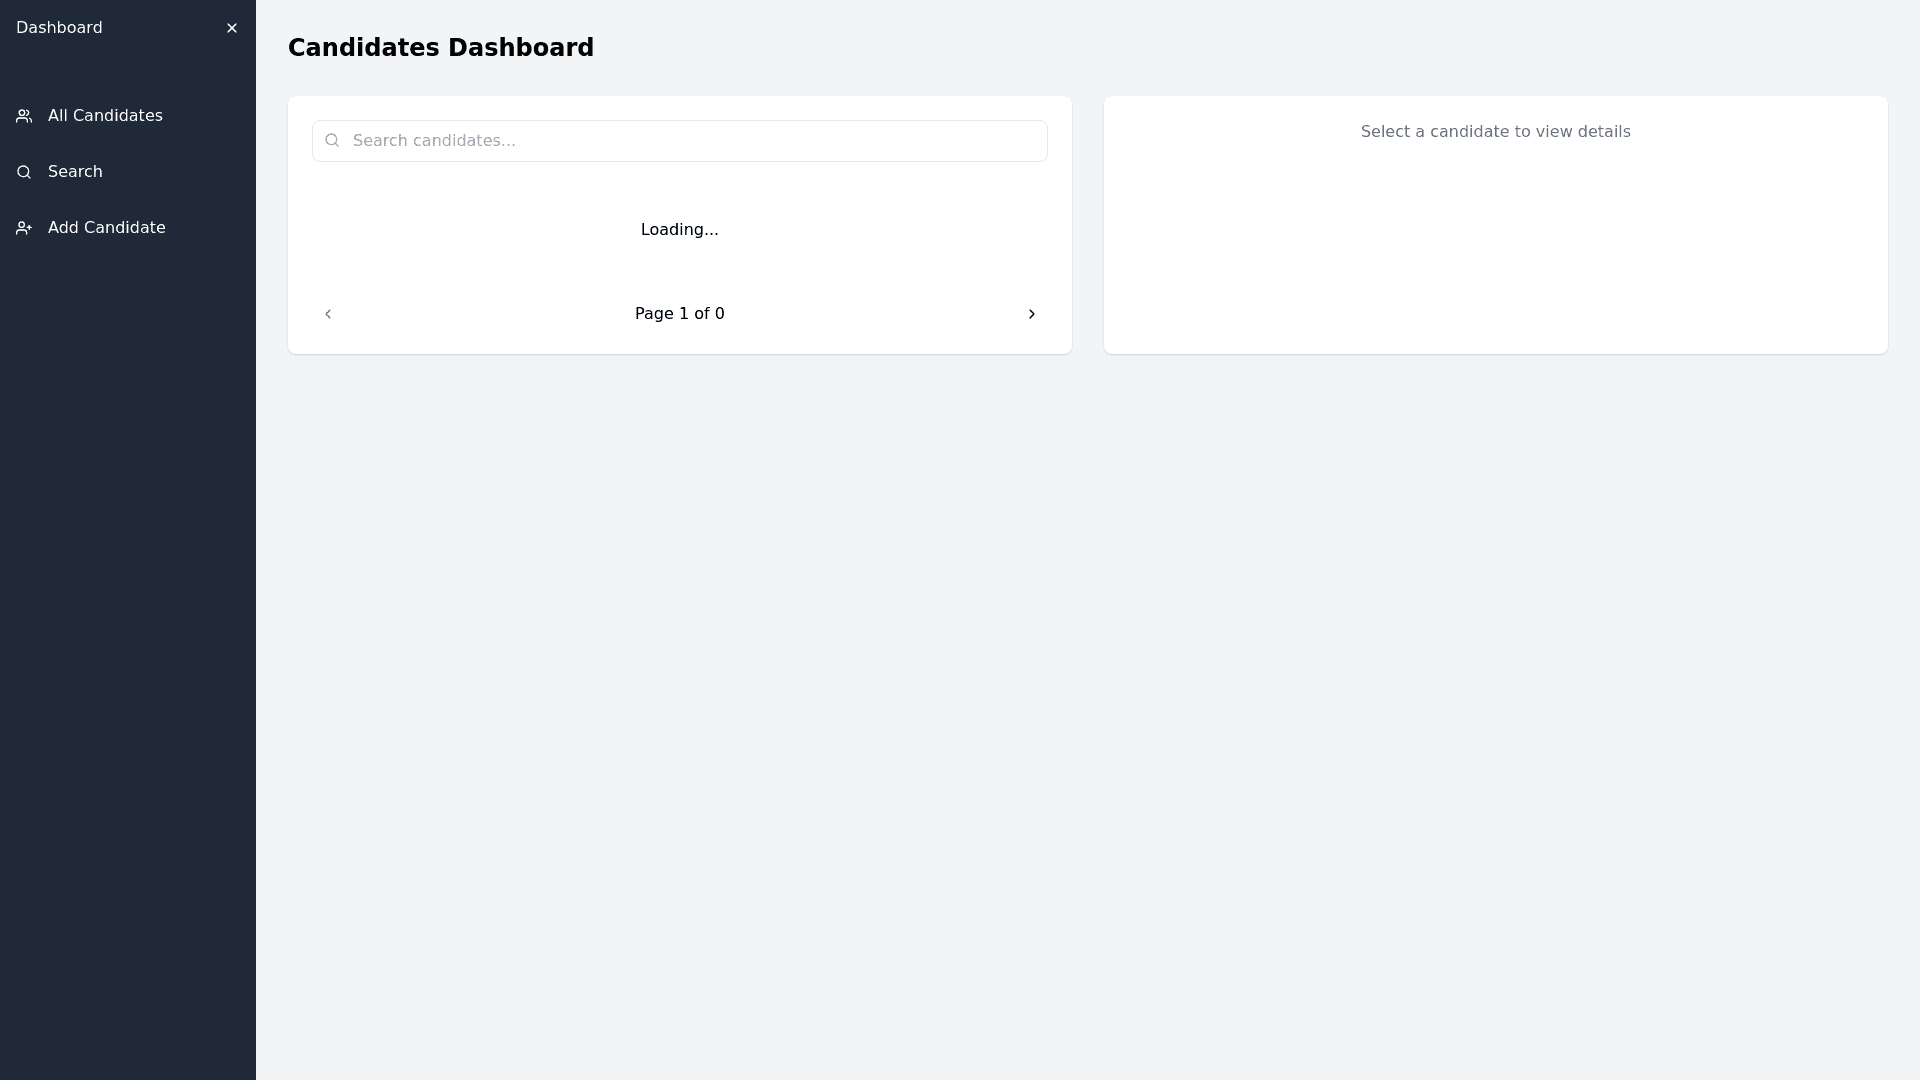The image size is (1920, 1080).
Task: Click empty gray area below the panels
Action: coord(1088,700)
